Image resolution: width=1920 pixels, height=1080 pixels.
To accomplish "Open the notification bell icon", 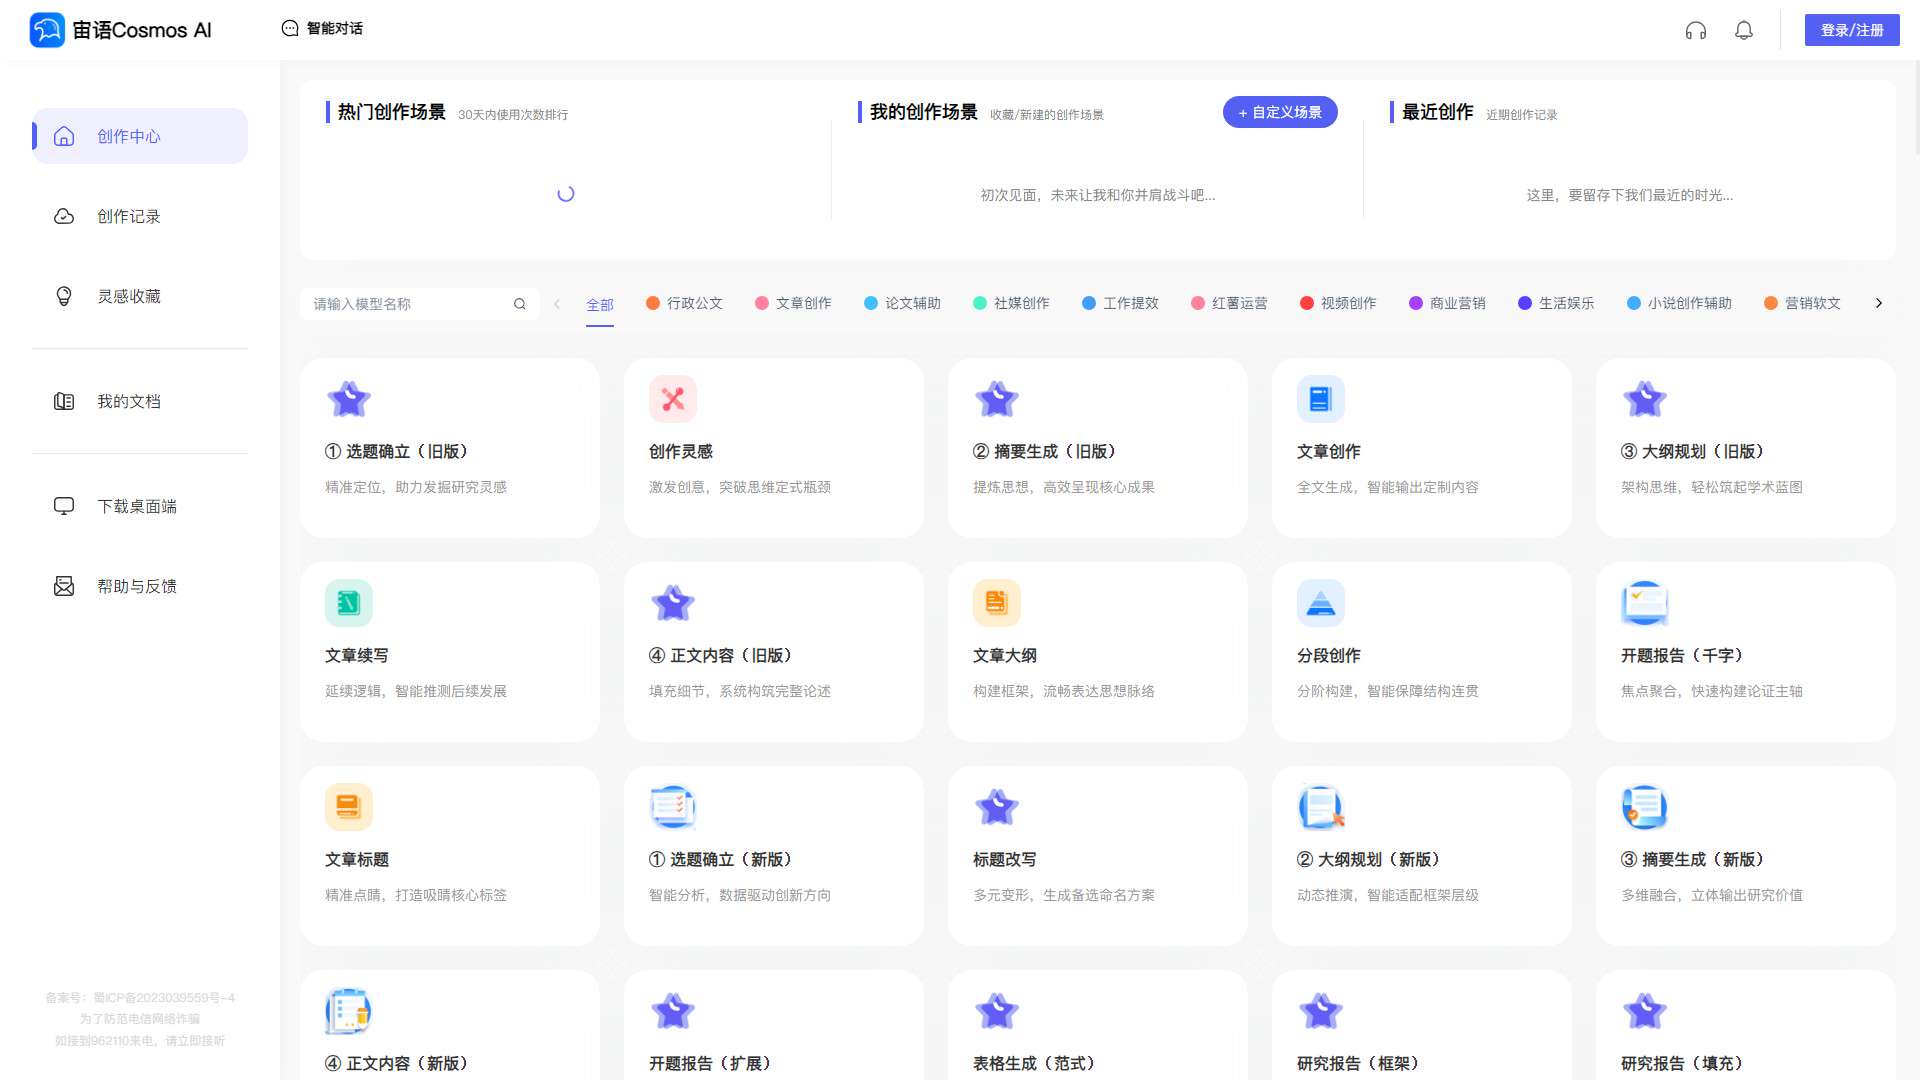I will [x=1744, y=30].
